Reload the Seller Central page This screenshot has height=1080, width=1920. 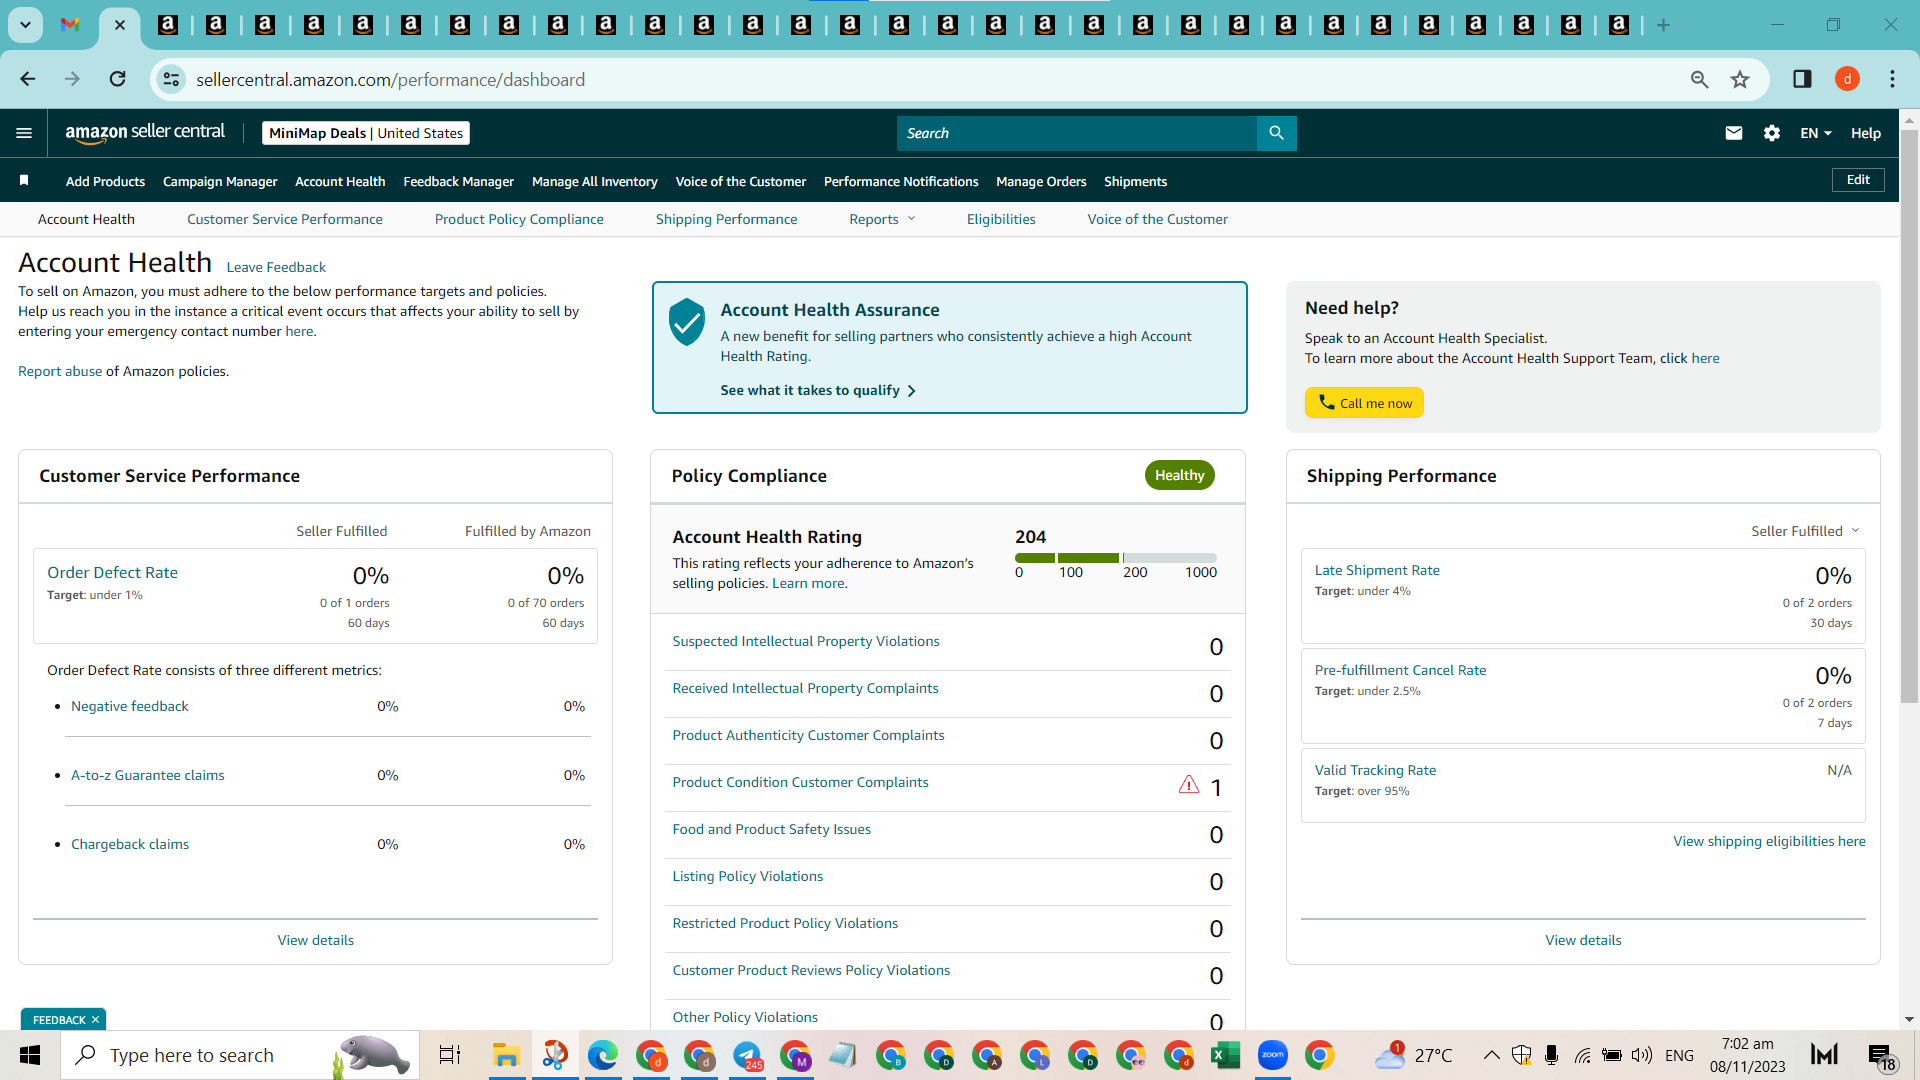(x=118, y=79)
